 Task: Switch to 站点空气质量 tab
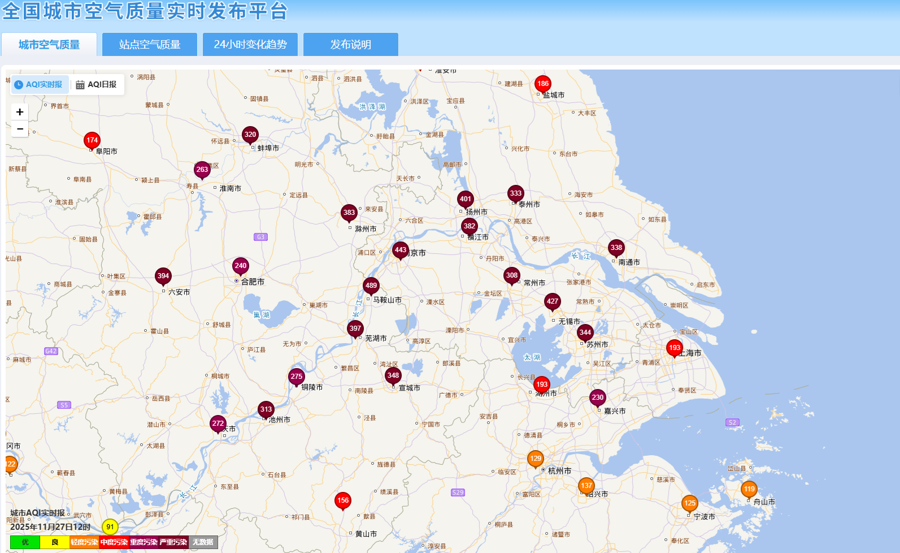coord(150,45)
